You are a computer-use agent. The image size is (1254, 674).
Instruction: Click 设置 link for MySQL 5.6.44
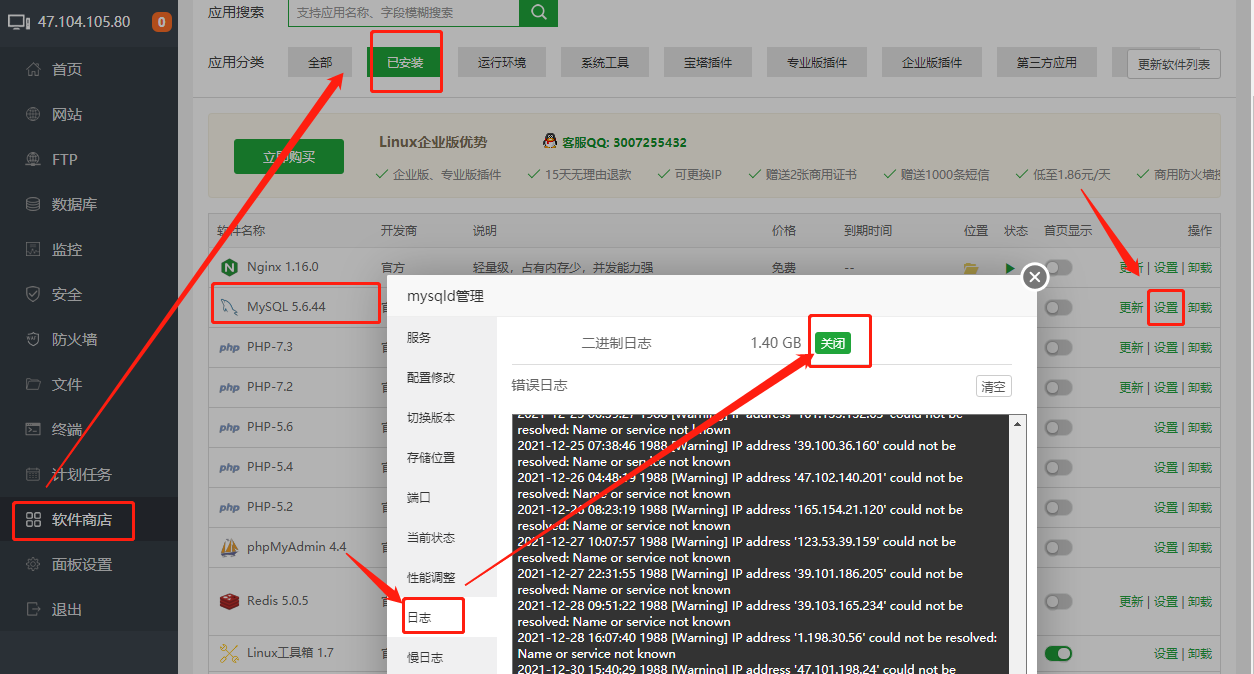click(x=1166, y=308)
